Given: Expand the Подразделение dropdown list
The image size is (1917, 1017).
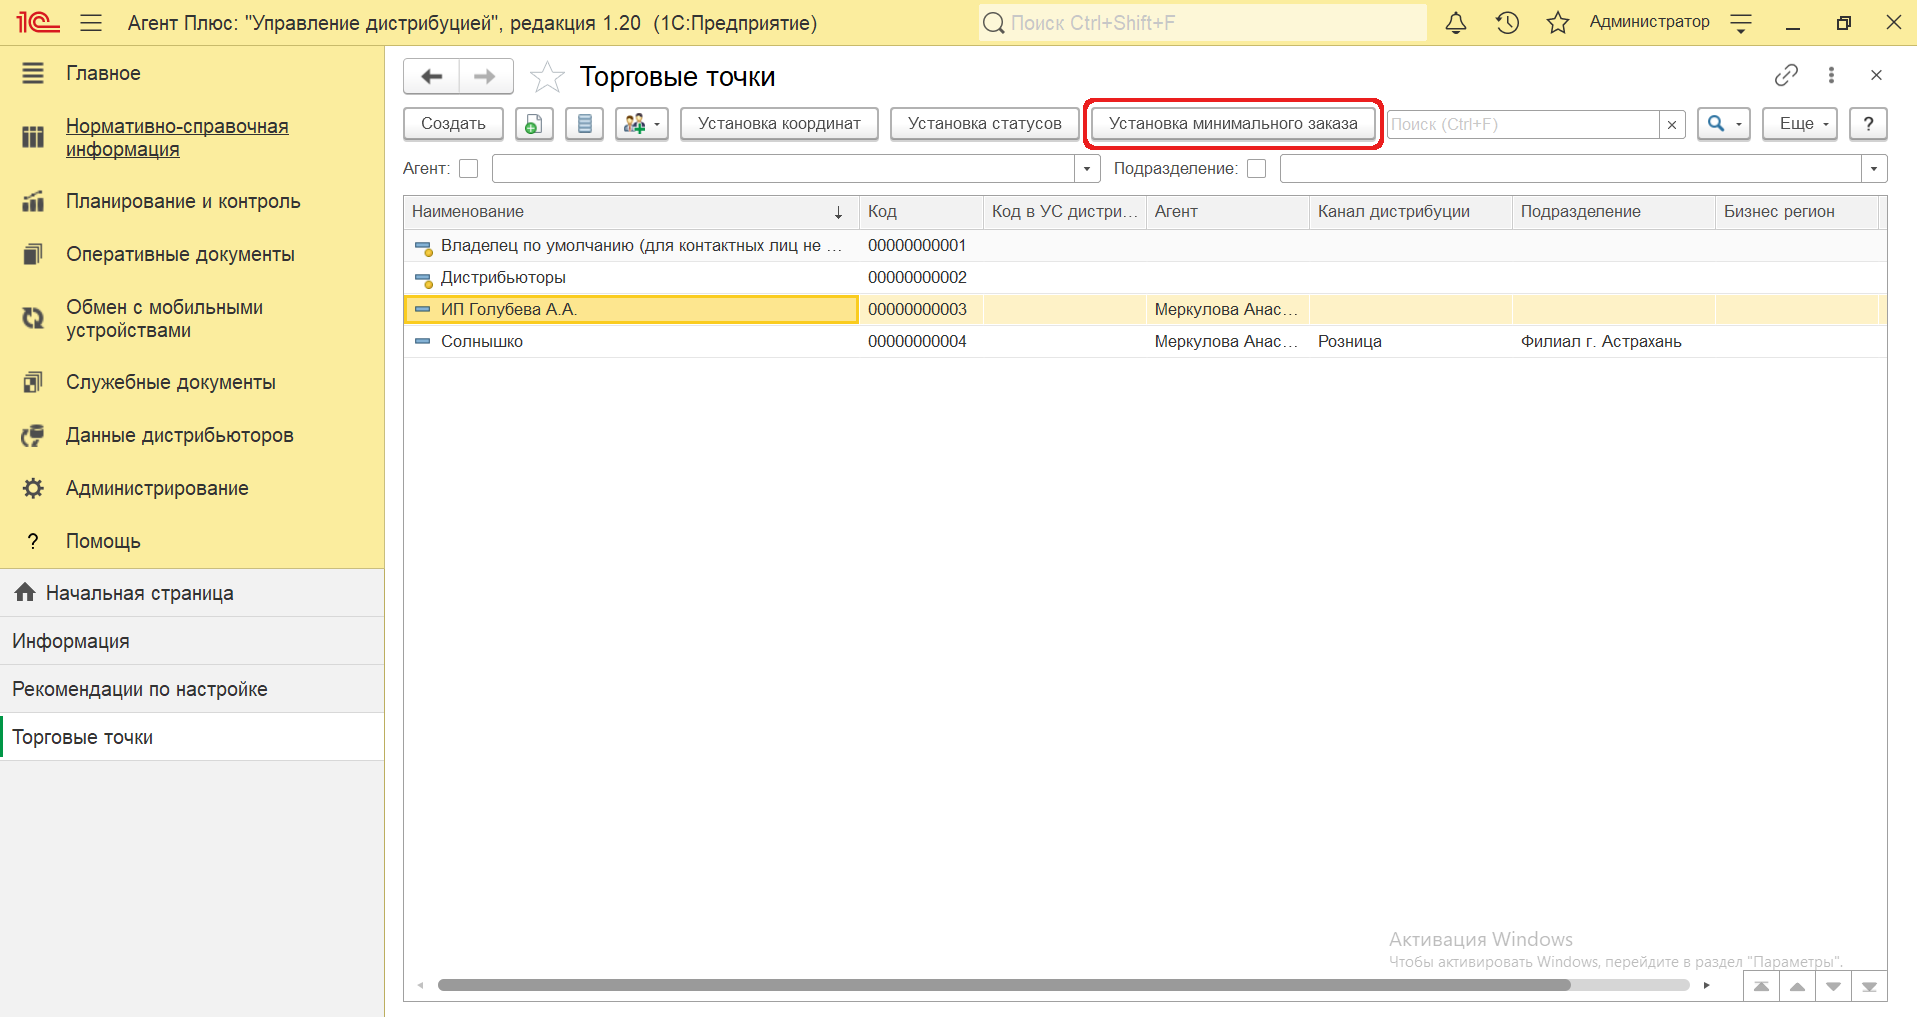Looking at the screenshot, I should click(x=1874, y=169).
